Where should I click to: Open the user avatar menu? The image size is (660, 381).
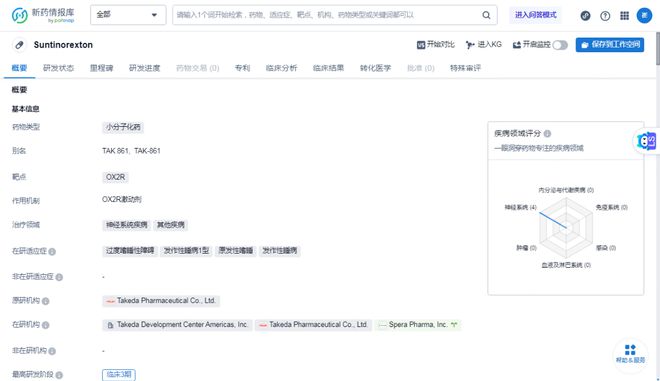click(x=644, y=16)
